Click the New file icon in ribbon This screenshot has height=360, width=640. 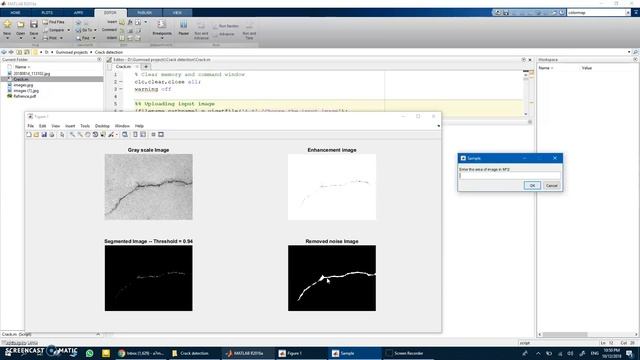click(7, 24)
